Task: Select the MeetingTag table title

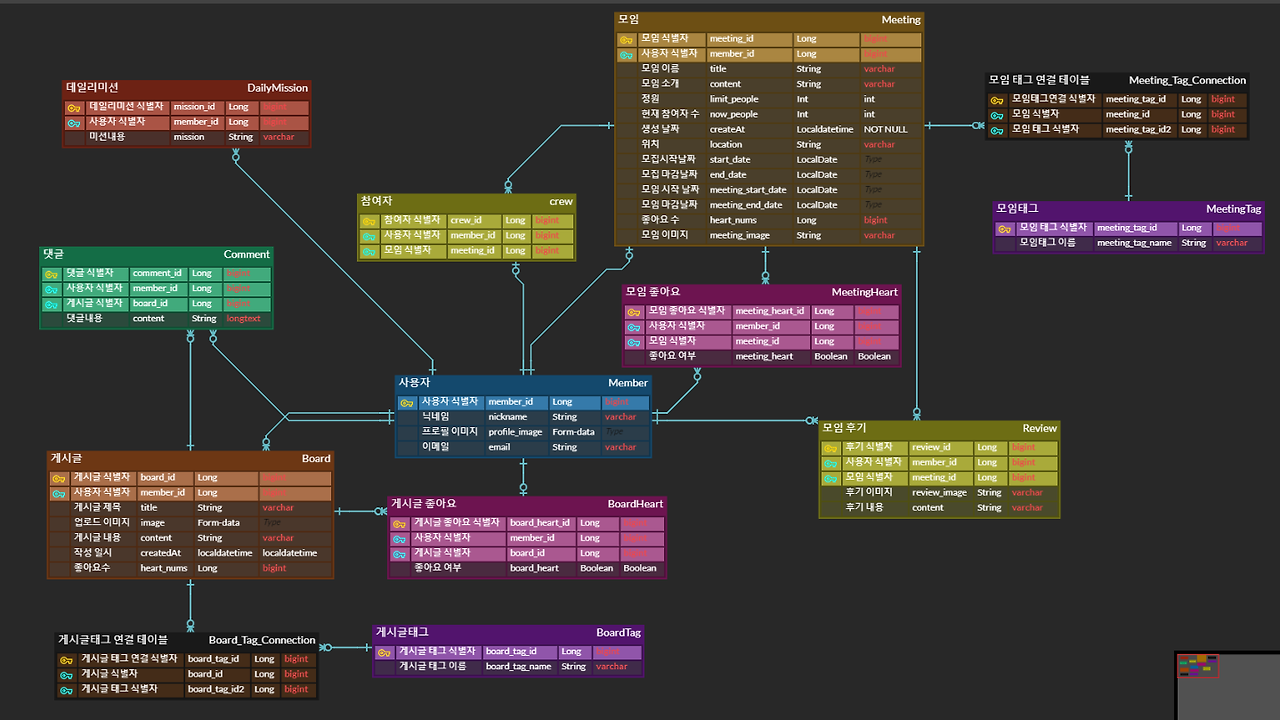Action: click(x=1233, y=210)
